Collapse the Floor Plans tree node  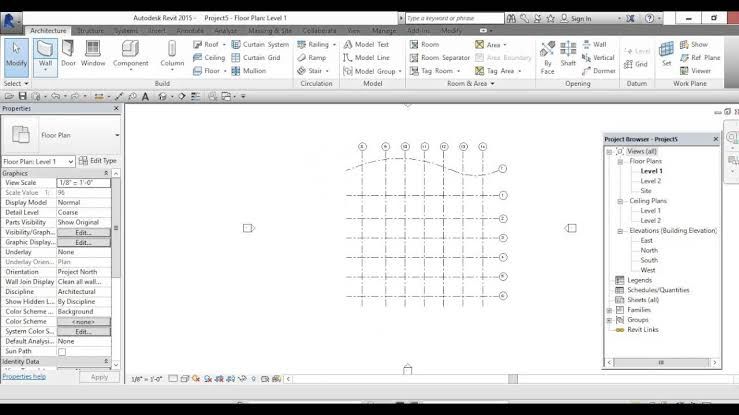(x=620, y=162)
